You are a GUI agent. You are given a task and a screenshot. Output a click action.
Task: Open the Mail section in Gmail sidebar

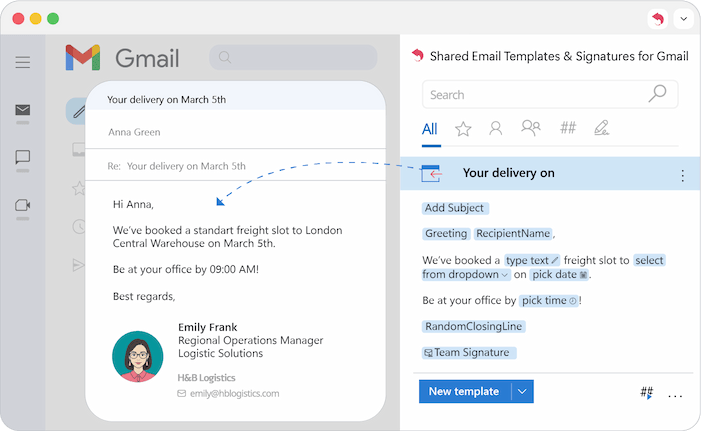coord(23,110)
